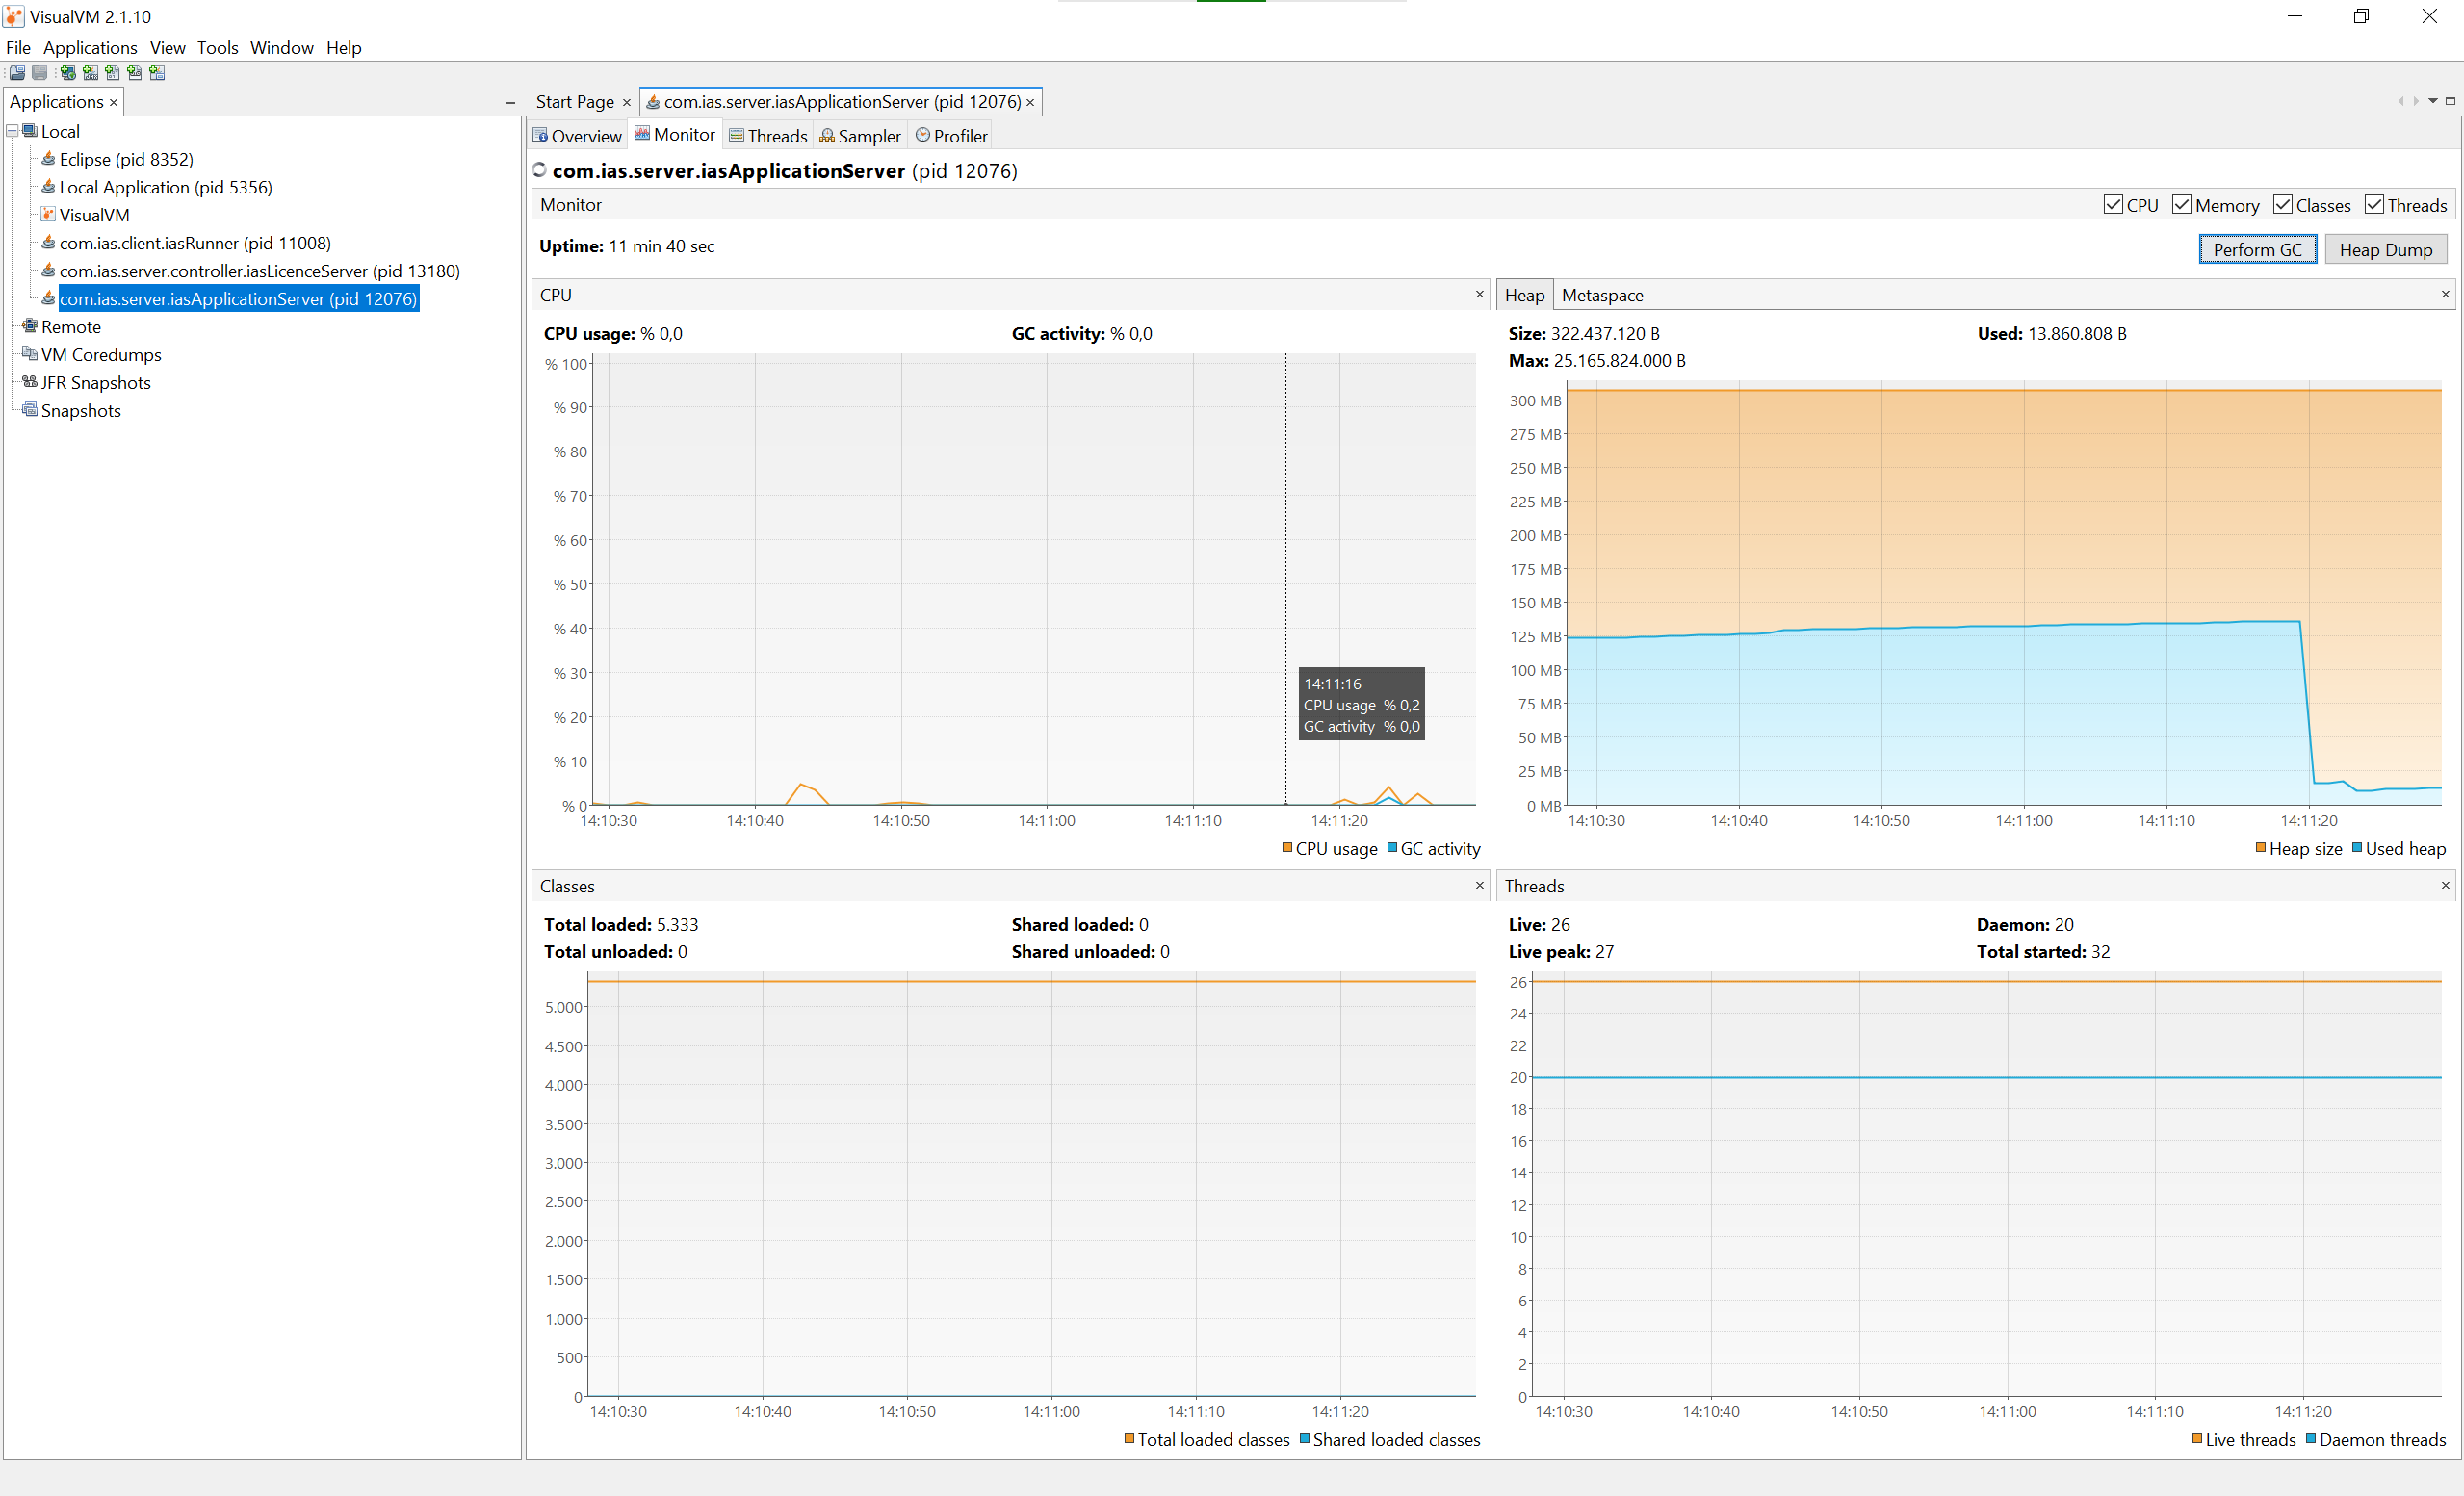This screenshot has width=2464, height=1496.
Task: Click the Load Snapshot toolbar icon
Action: tap(17, 73)
